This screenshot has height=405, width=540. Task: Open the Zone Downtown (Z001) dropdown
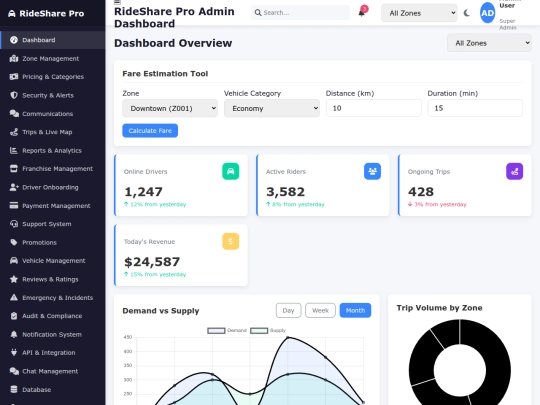point(170,108)
